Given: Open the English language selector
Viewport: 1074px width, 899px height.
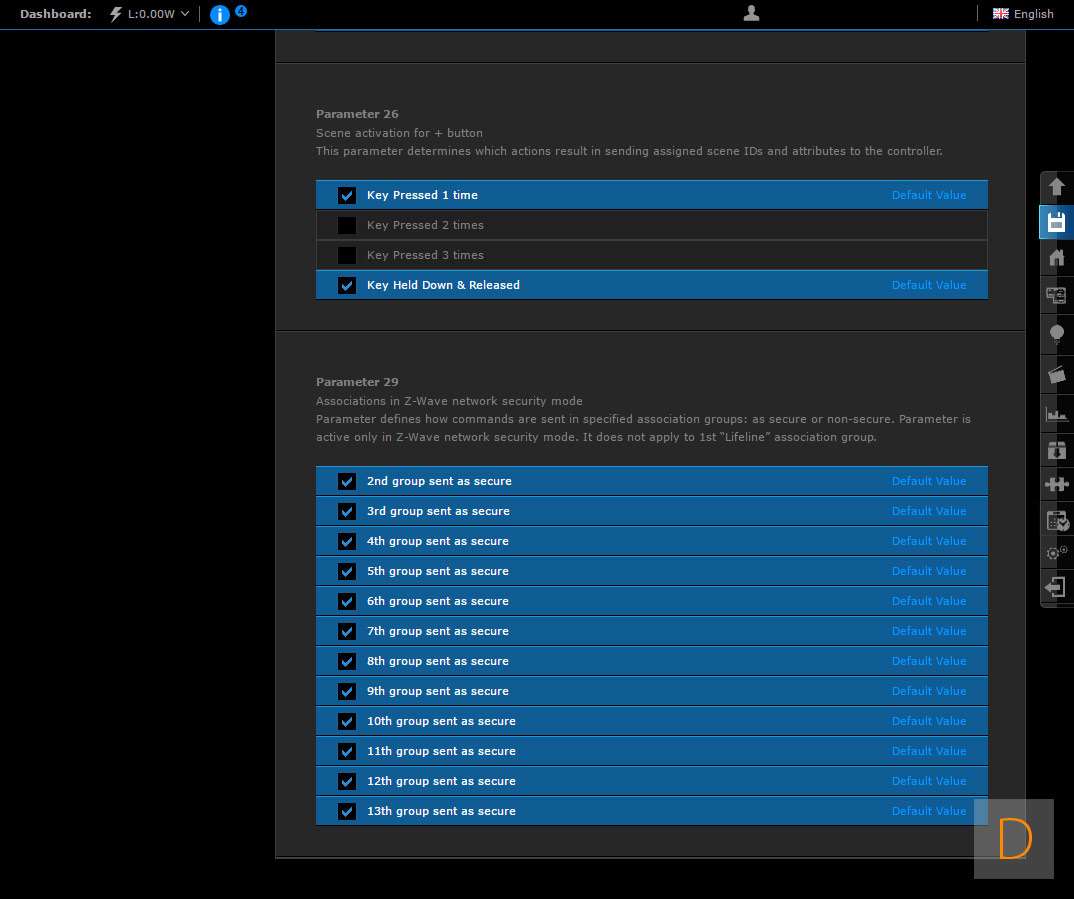Looking at the screenshot, I should tap(1022, 14).
